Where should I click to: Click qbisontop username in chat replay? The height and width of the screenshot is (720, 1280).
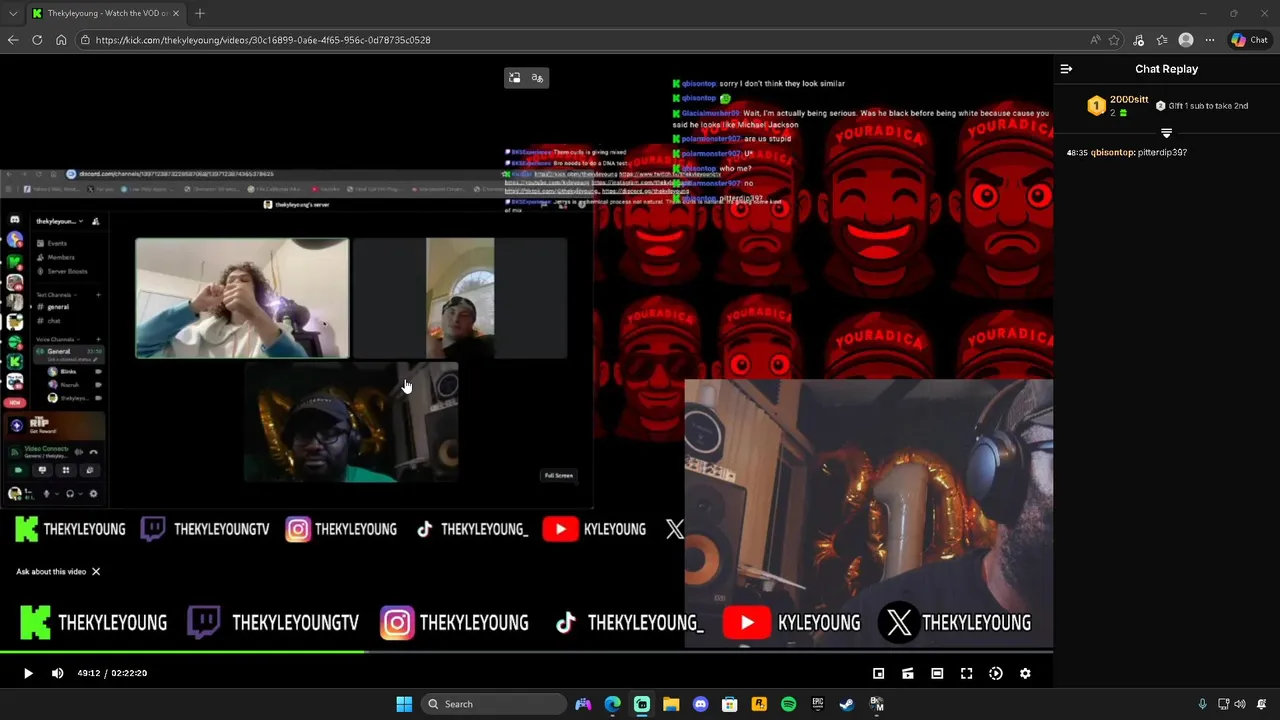pos(1112,153)
